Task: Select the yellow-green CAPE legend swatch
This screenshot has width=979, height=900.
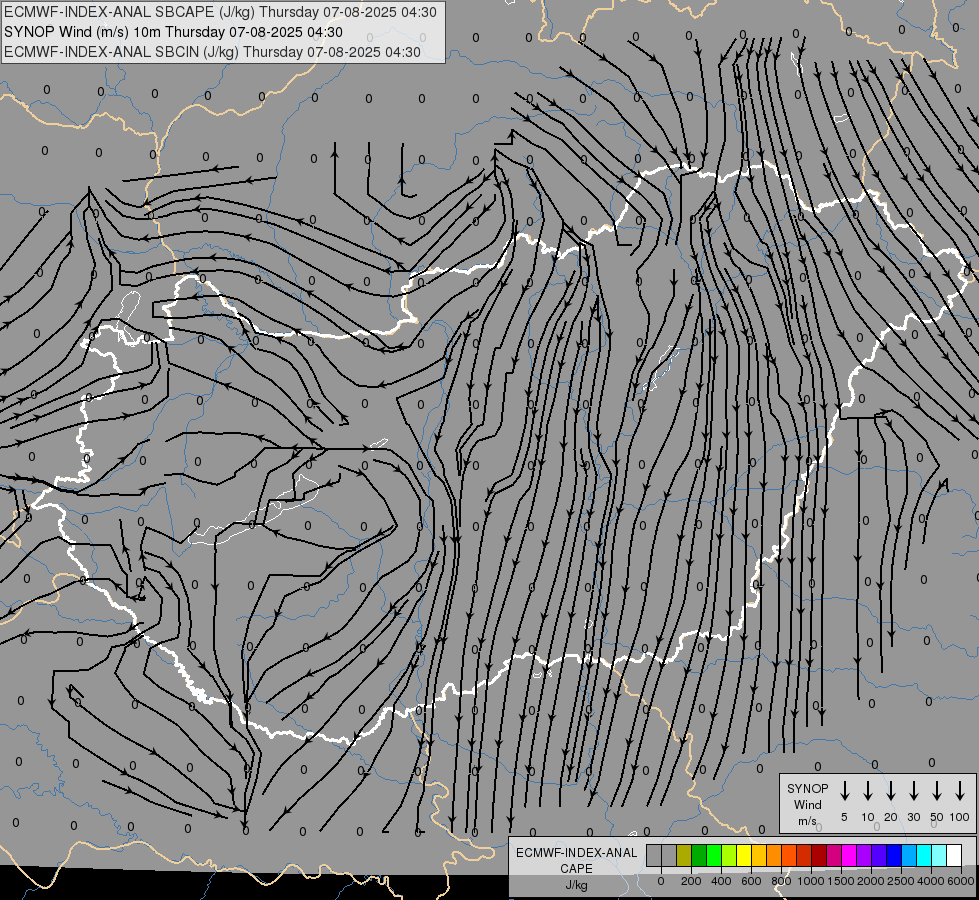Action: [729, 855]
